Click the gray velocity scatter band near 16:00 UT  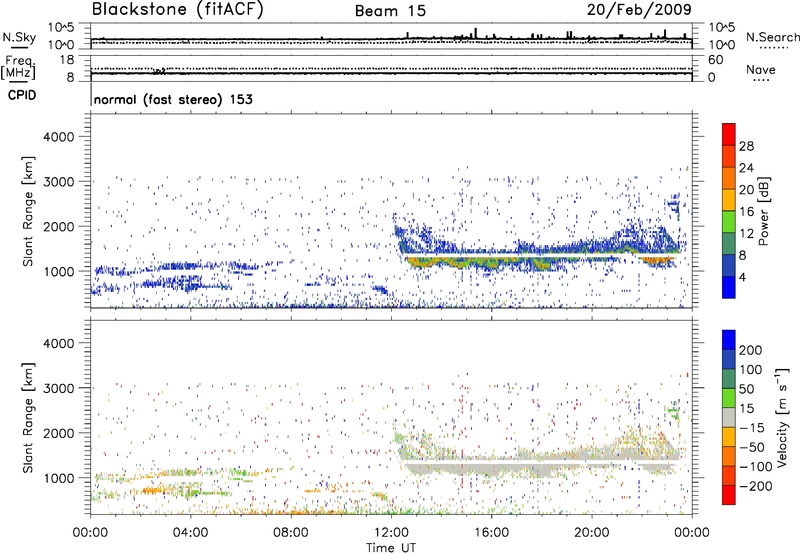click(491, 468)
